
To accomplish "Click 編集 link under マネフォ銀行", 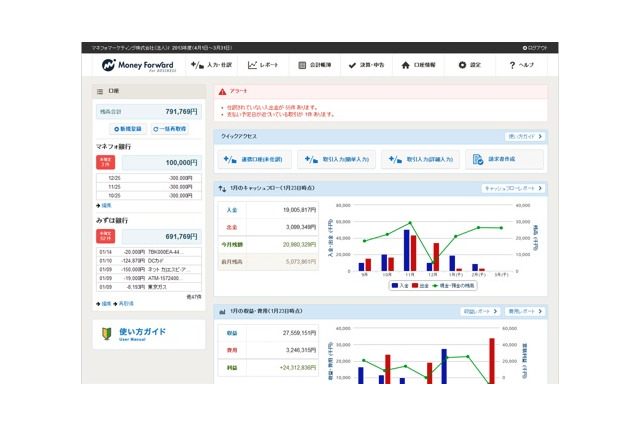I will [x=105, y=206].
